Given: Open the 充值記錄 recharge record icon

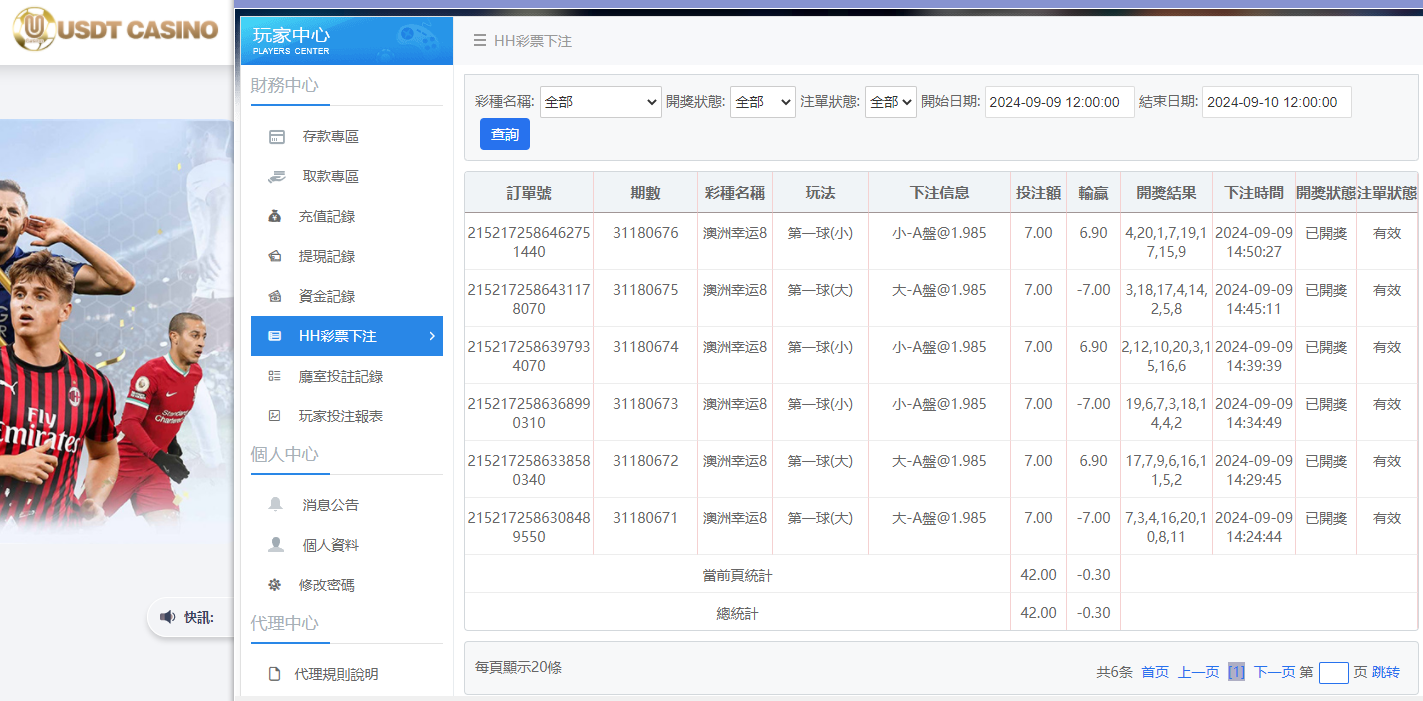Looking at the screenshot, I should click(x=275, y=215).
